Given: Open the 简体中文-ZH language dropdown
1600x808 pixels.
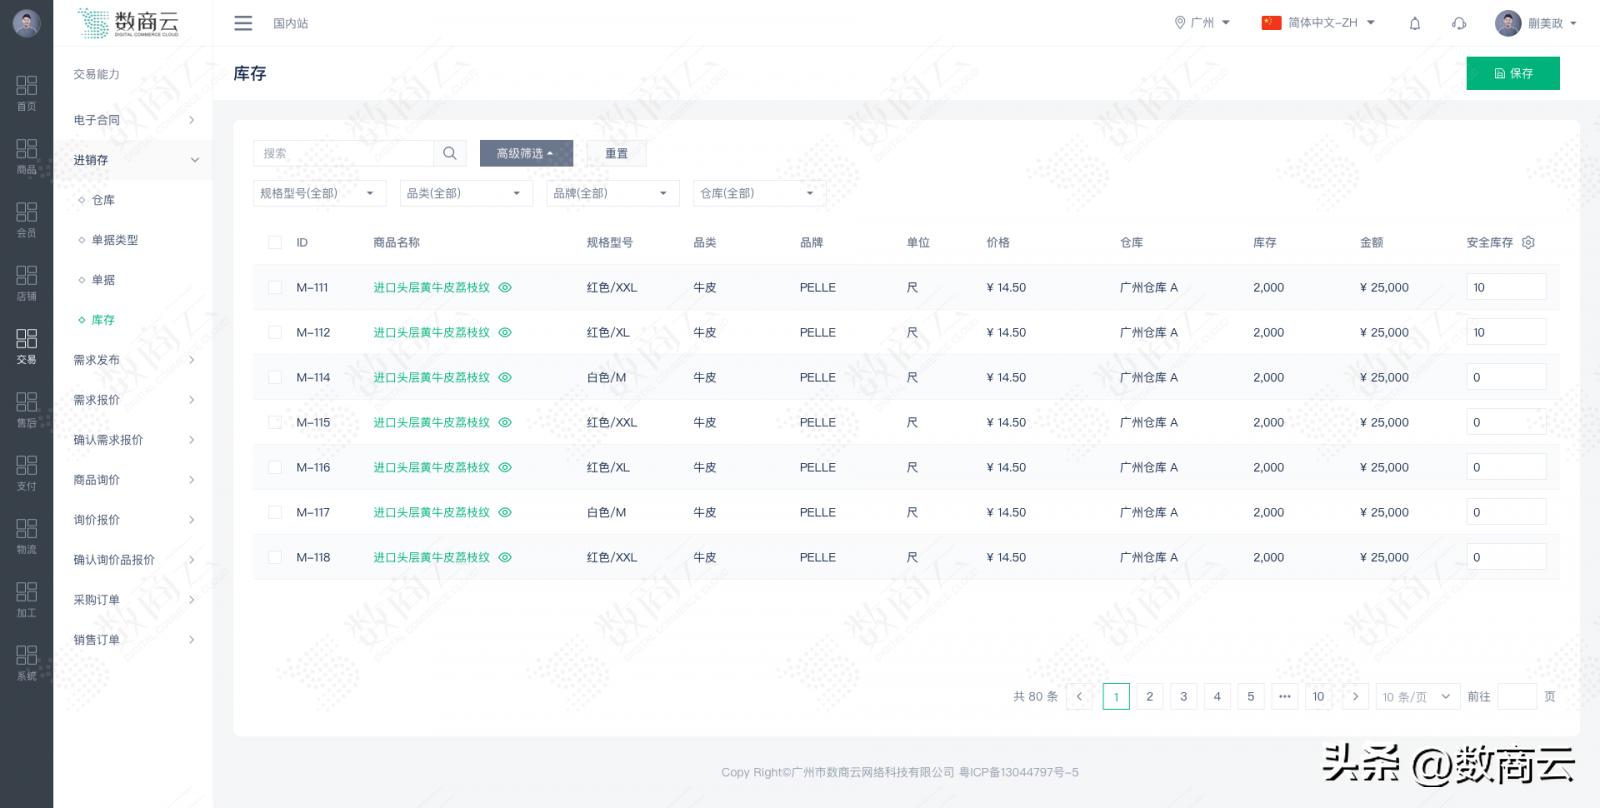Looking at the screenshot, I should 1319,23.
